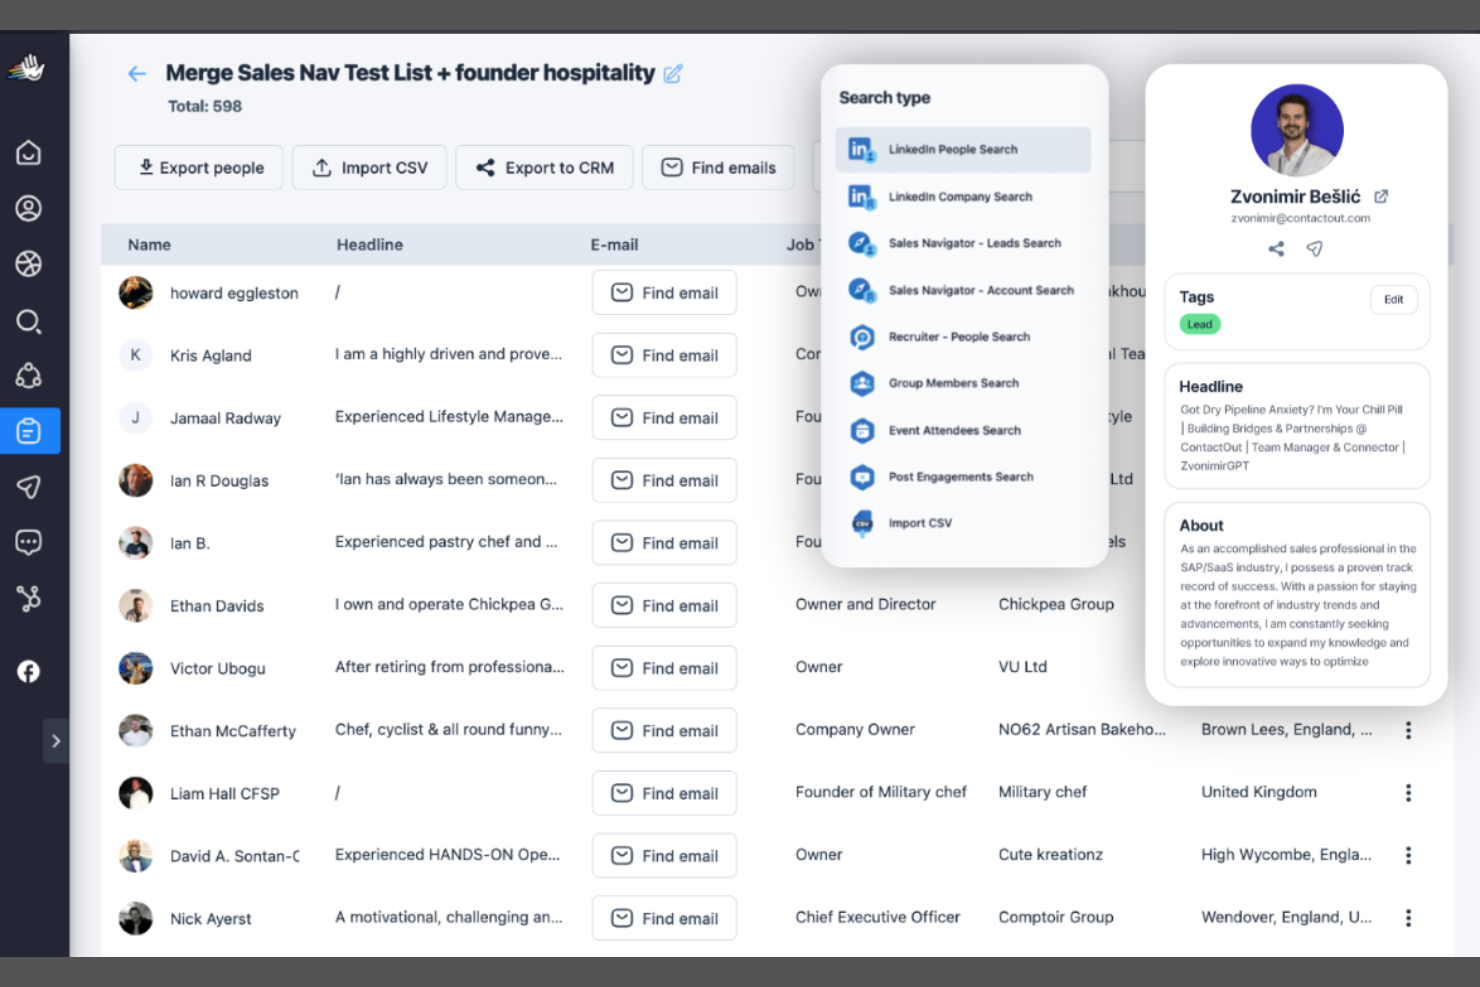1480x987 pixels.
Task: Select the highlighted lists clipboard icon in sidebar
Action: point(28,431)
